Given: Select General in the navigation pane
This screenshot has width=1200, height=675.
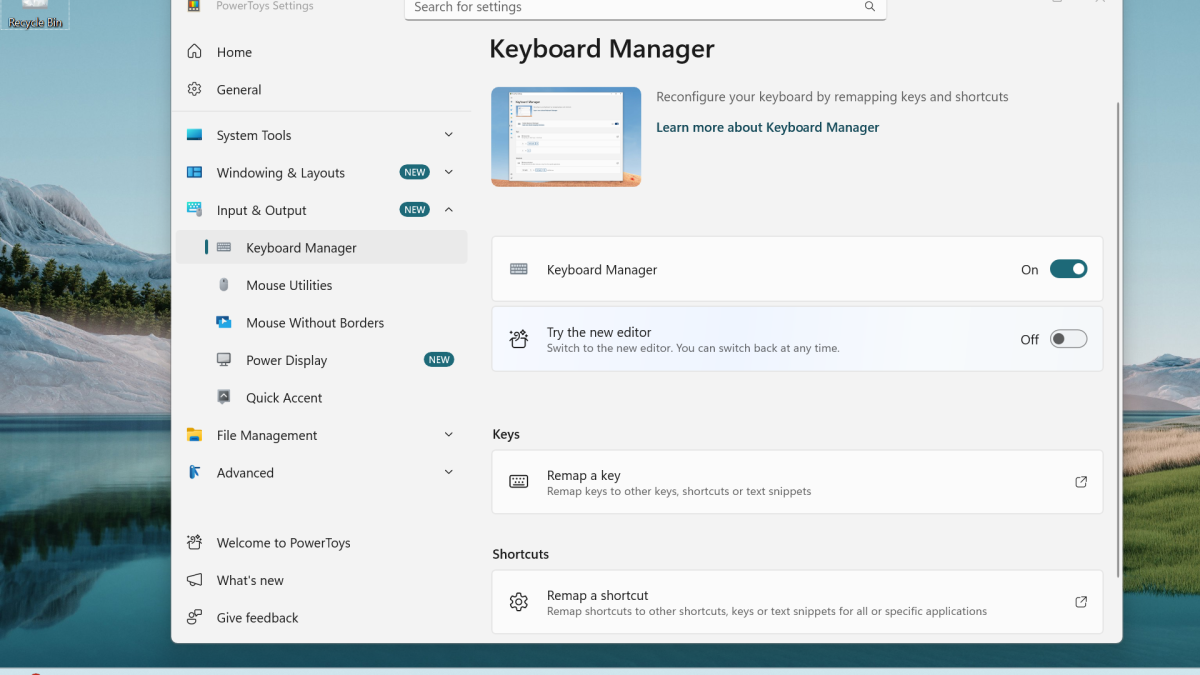Looking at the screenshot, I should point(321,89).
